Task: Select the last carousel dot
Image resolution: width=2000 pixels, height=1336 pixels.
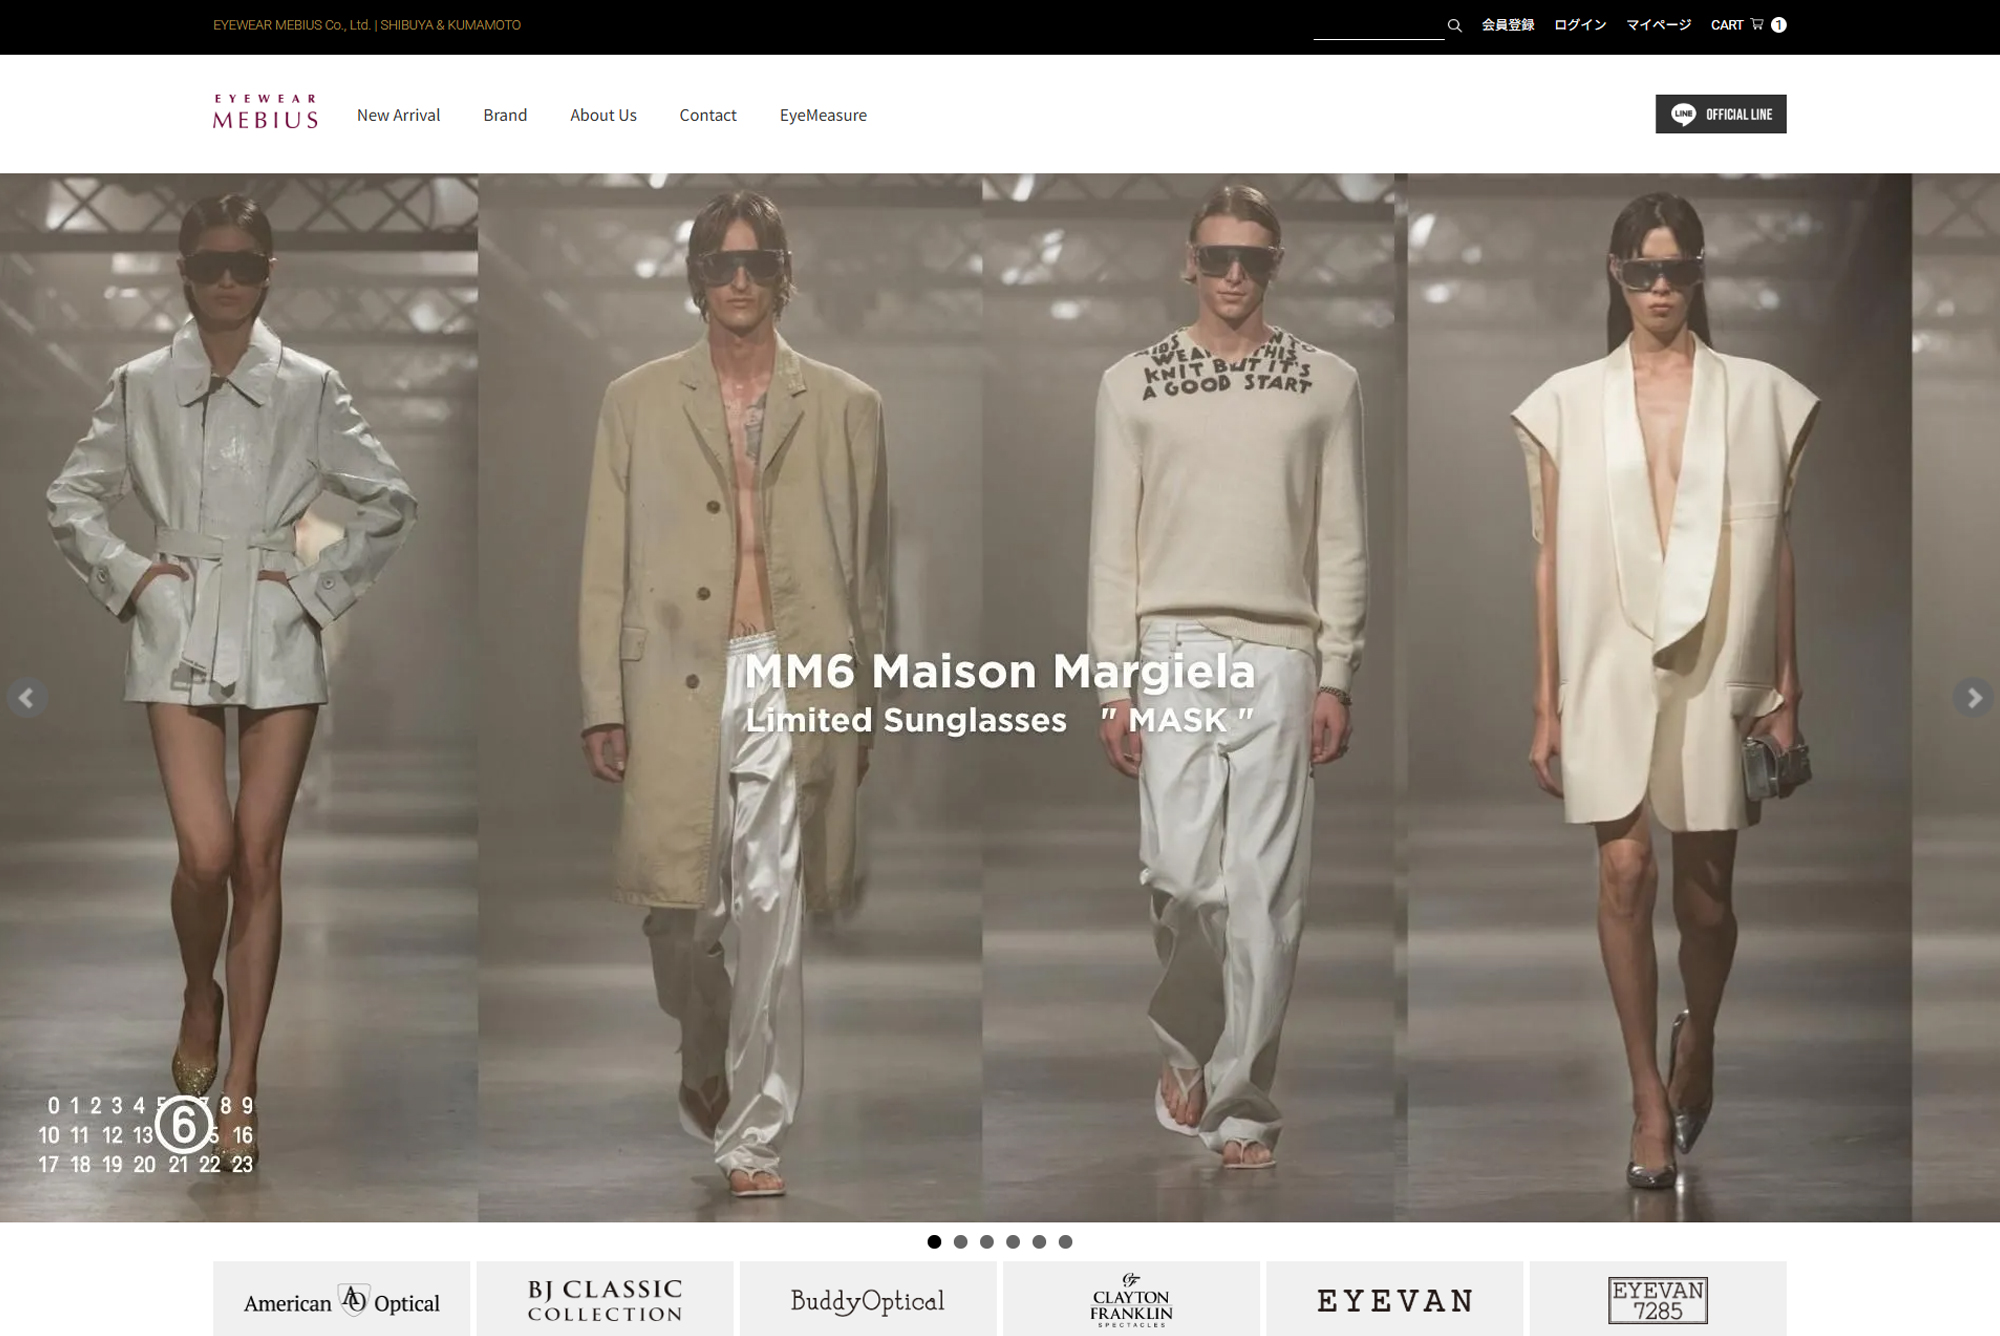Action: 1065,1242
